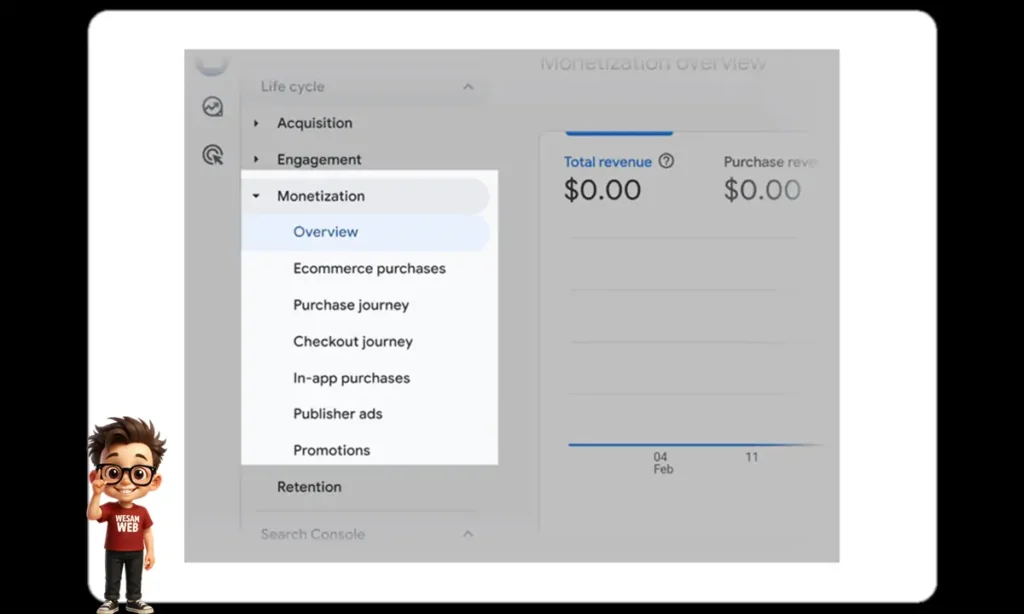Switch to the Total revenue metric tab
The width and height of the screenshot is (1024, 614).
pyautogui.click(x=608, y=161)
